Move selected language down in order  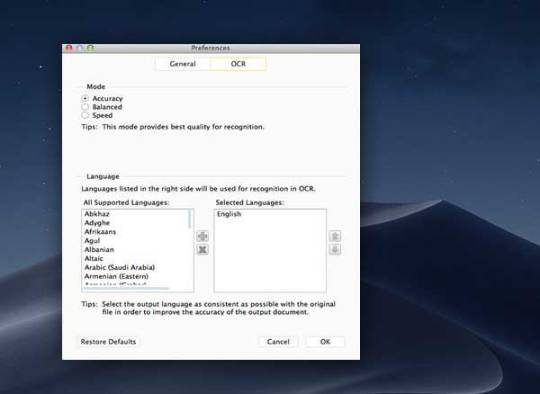(335, 249)
